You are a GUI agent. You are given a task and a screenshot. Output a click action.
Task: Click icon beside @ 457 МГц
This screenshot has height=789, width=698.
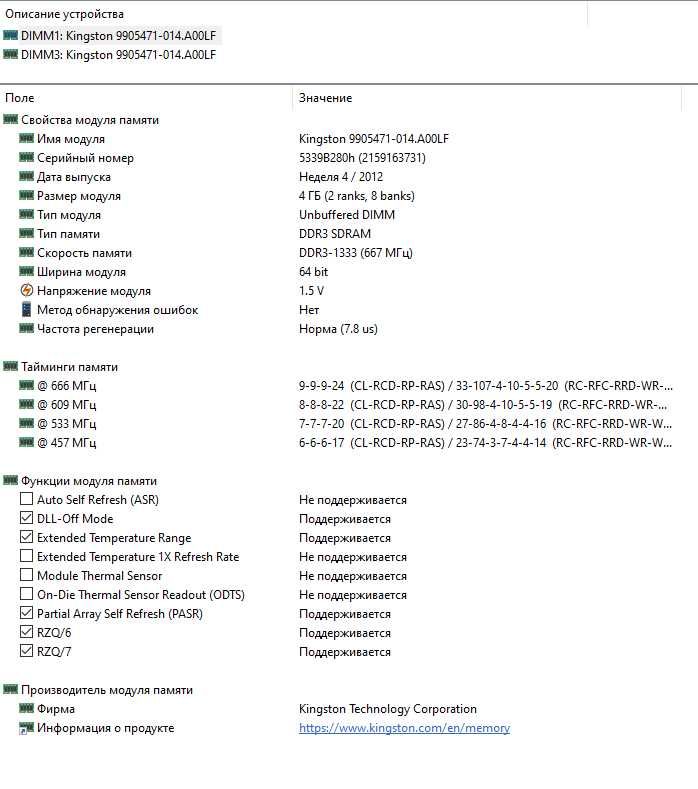(x=26, y=442)
